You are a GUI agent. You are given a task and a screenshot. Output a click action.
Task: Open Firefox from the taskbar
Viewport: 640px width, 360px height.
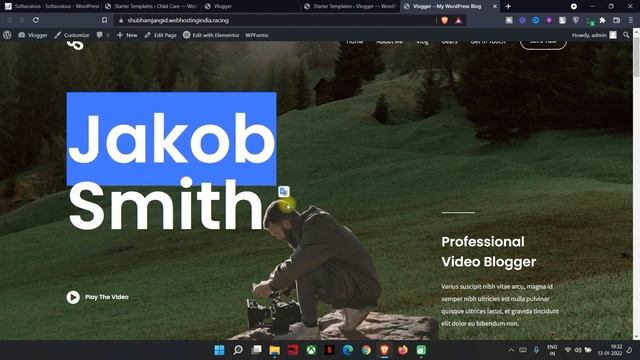[x=403, y=350]
